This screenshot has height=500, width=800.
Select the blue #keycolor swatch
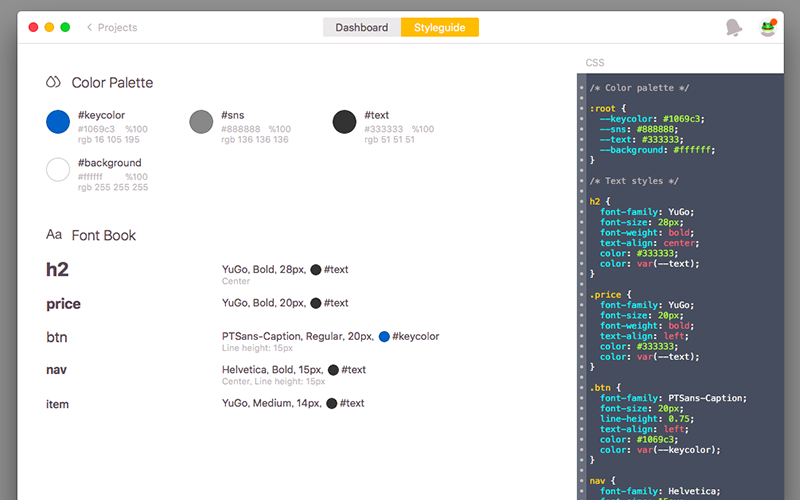click(x=58, y=122)
